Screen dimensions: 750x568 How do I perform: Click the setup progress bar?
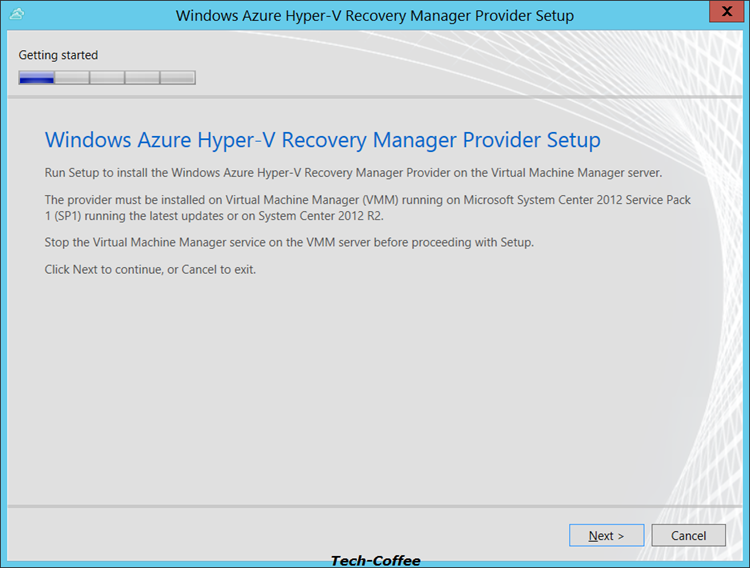coord(107,78)
